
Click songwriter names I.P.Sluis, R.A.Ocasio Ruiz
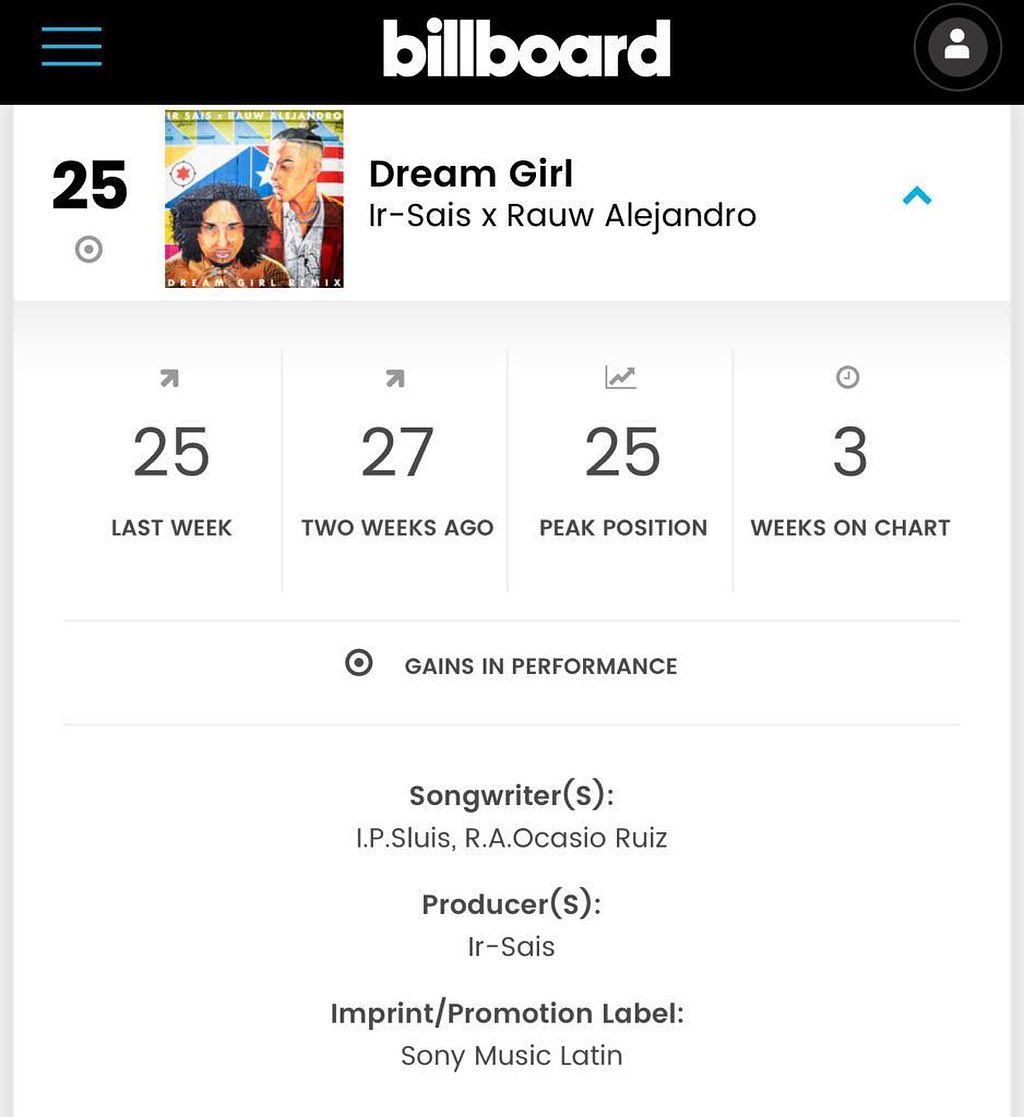click(512, 838)
